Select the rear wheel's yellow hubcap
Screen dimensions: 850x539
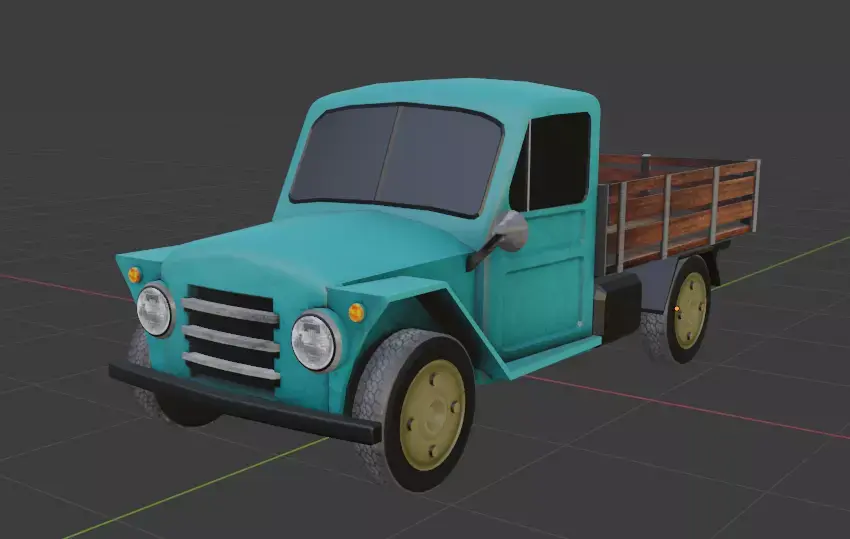click(690, 310)
